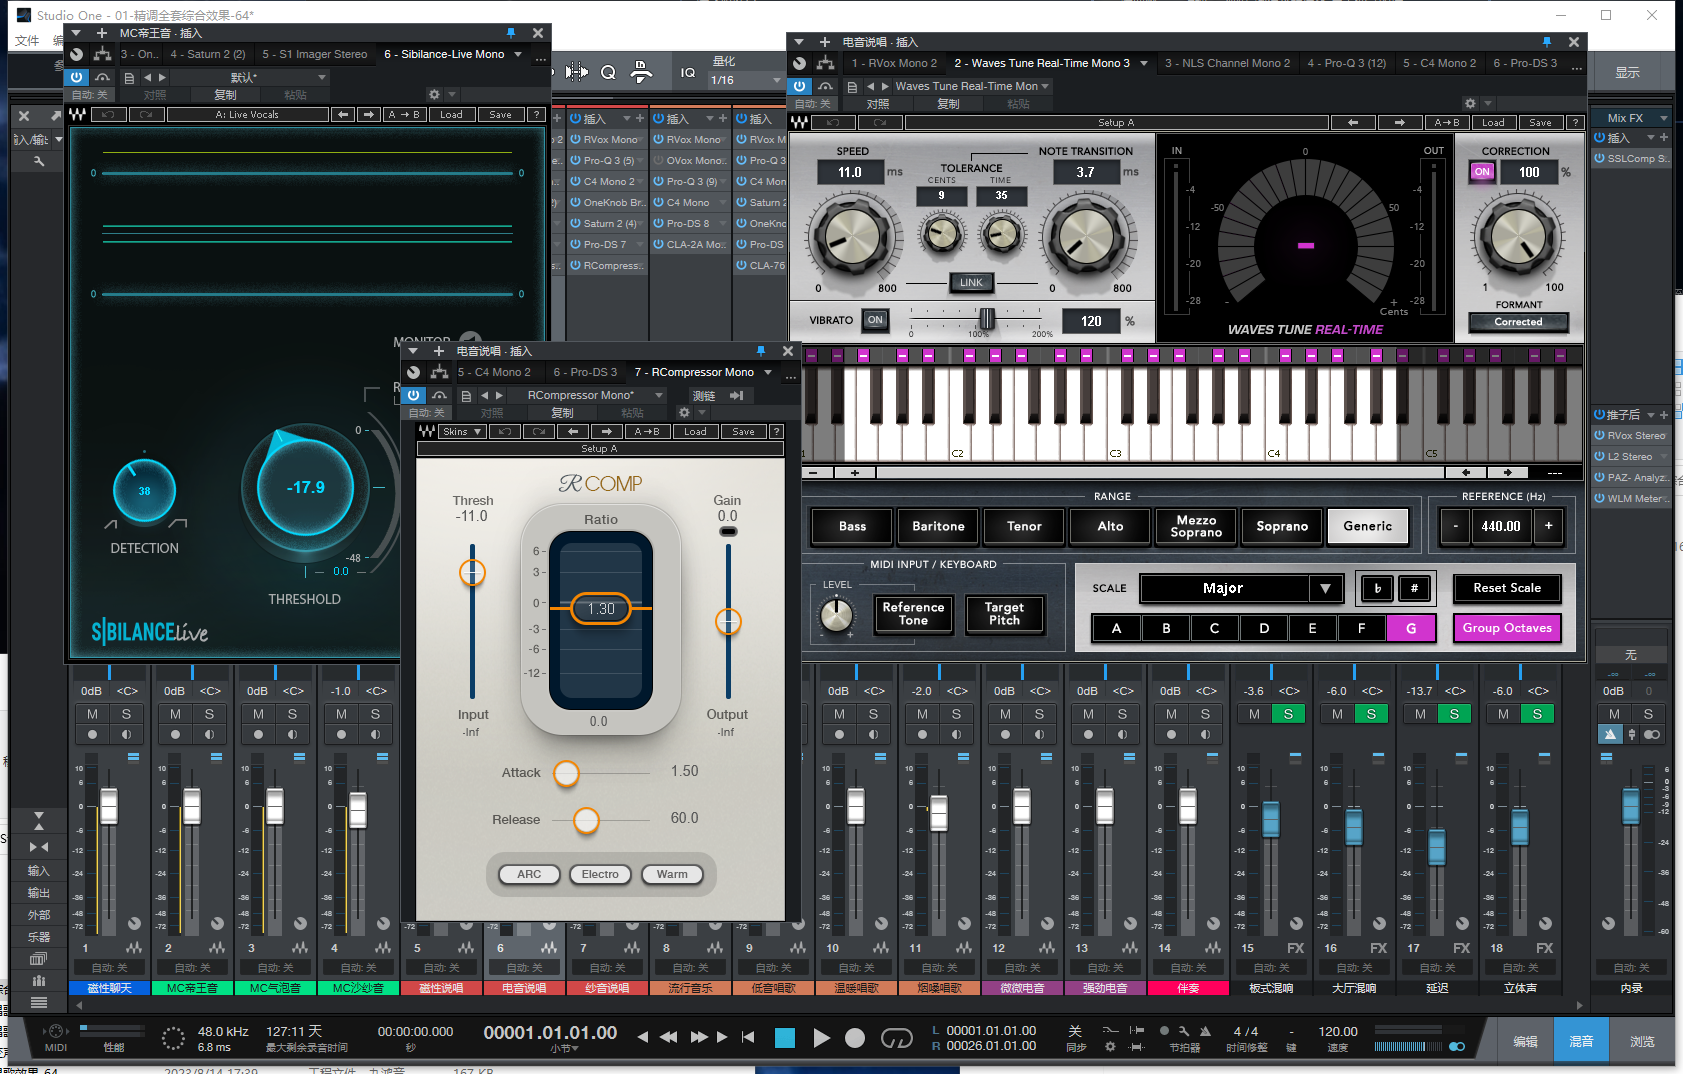Click the Release slider handle in RCompressor
1683x1074 pixels.
pyautogui.click(x=587, y=821)
